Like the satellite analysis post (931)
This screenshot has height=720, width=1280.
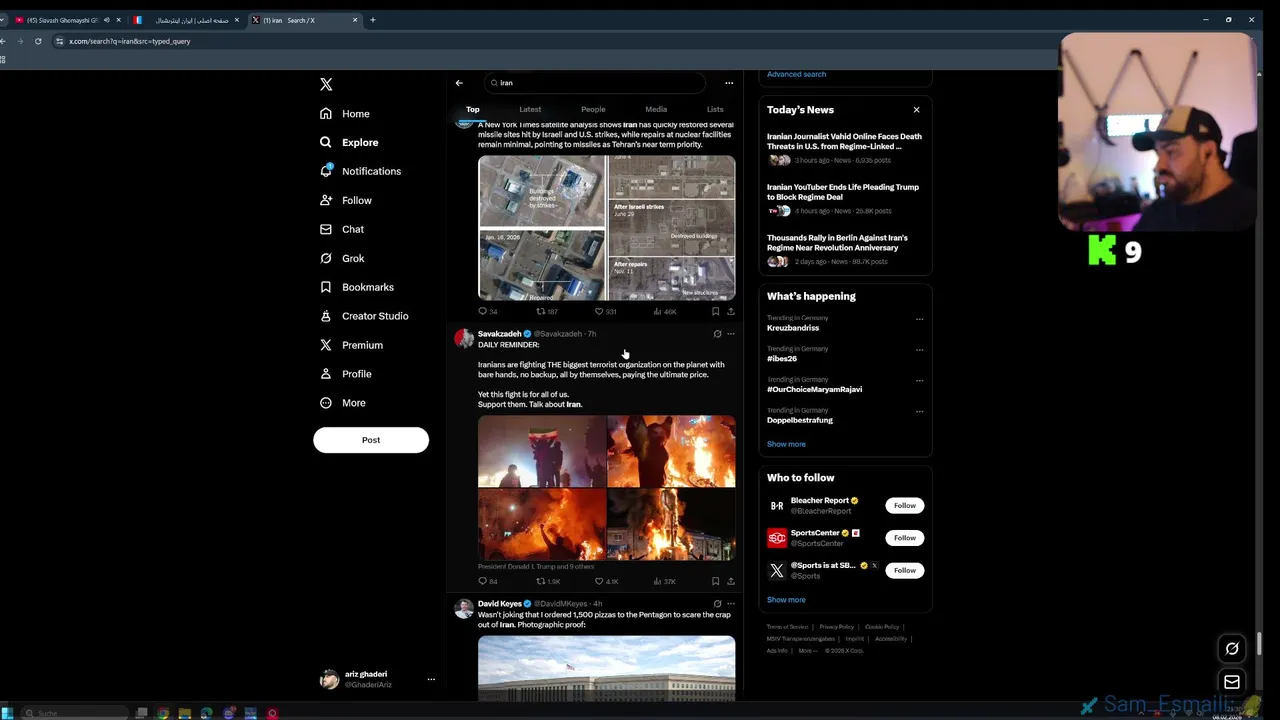[x=605, y=311]
